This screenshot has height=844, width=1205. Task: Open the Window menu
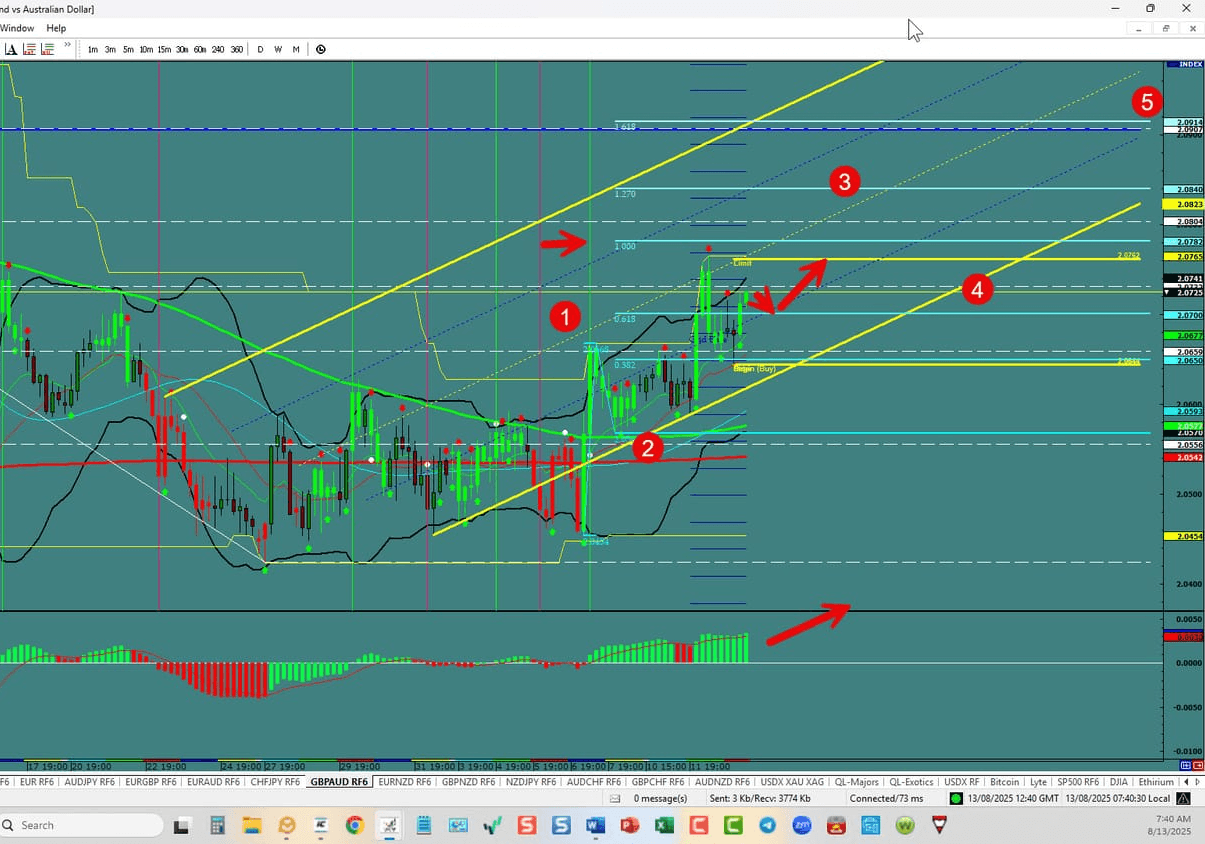pos(17,28)
